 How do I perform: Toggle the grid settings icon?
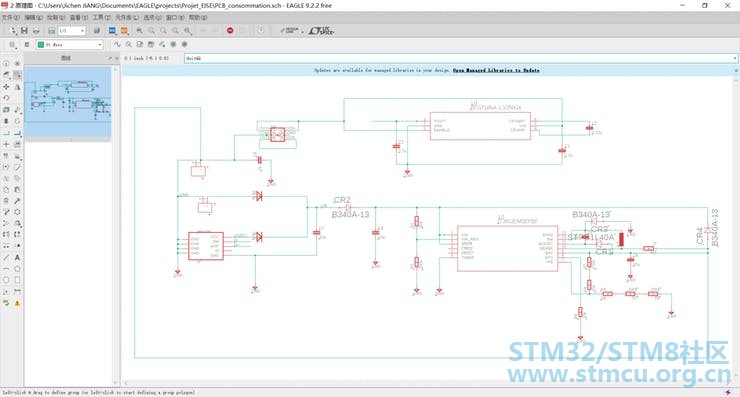click(12, 45)
